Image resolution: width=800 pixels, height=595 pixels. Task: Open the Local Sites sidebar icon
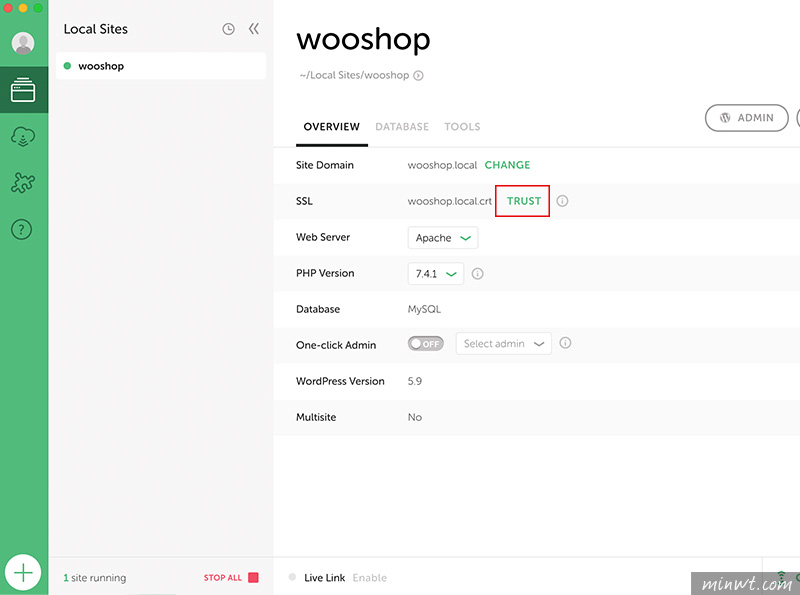point(23,90)
